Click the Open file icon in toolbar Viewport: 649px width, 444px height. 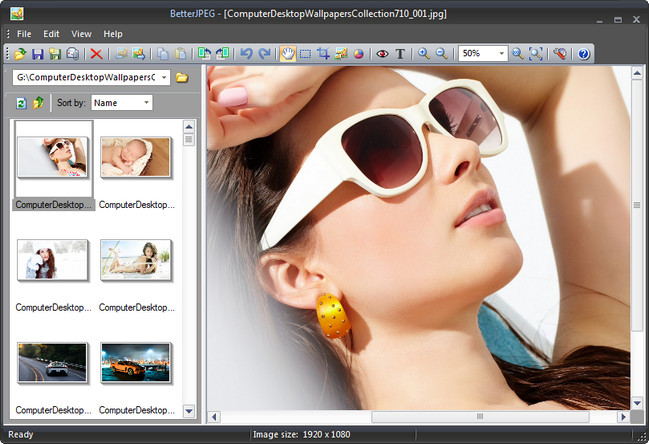pyautogui.click(x=20, y=54)
